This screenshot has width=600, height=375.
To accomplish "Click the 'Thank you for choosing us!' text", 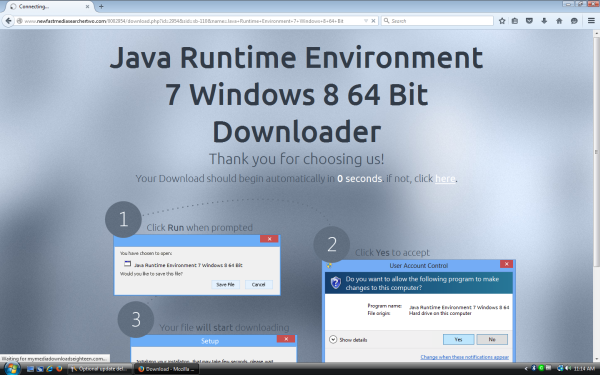I will tap(297, 159).
